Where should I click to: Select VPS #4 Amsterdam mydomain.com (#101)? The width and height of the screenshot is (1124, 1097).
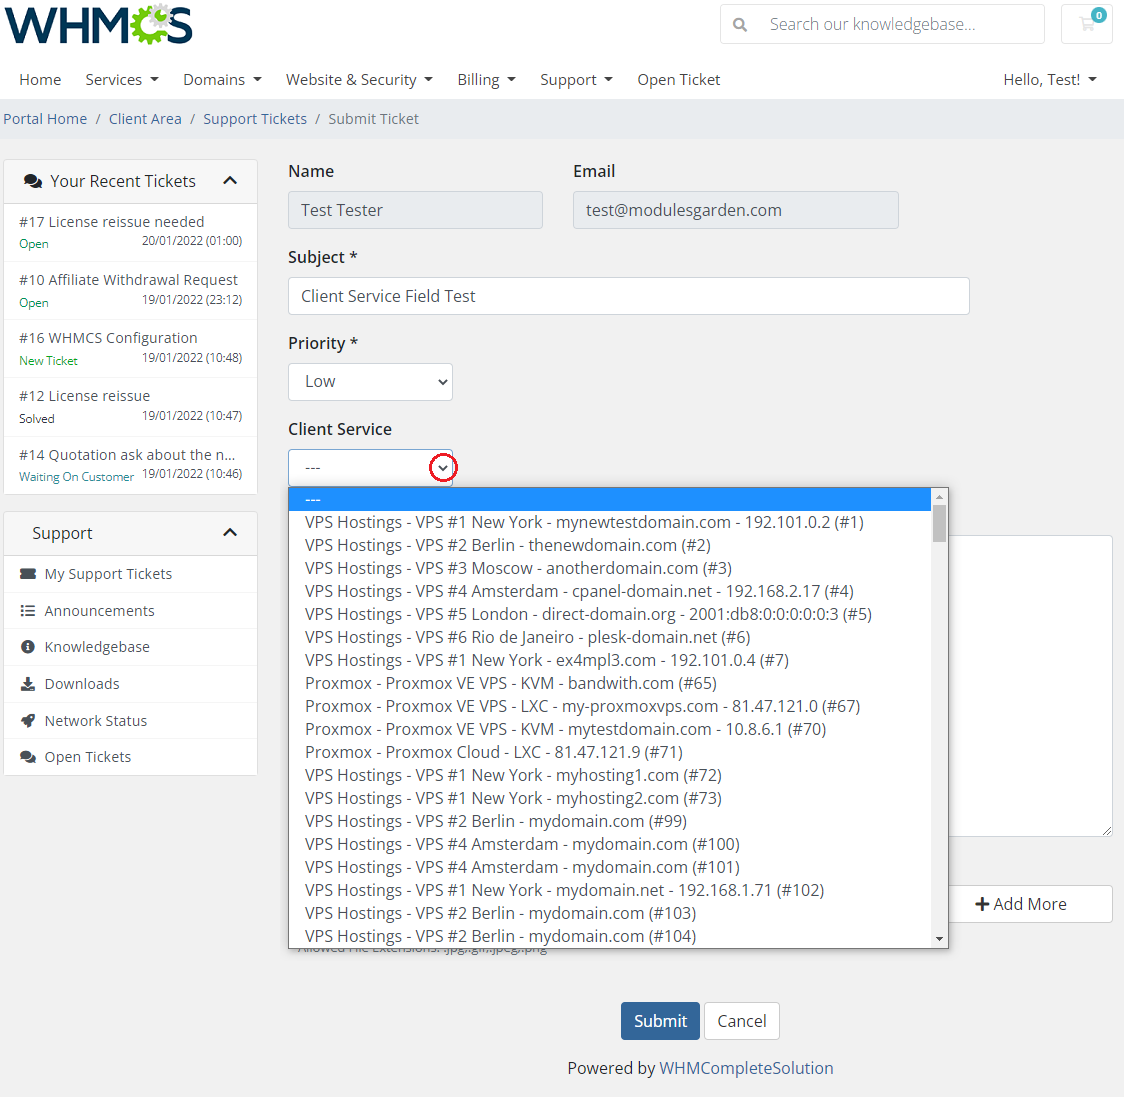tap(609, 867)
